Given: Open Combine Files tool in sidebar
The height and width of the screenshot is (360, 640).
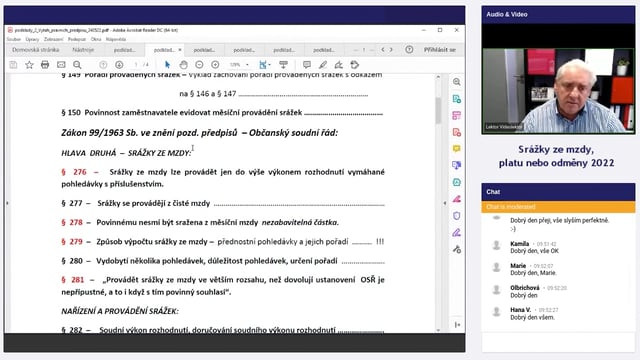Looking at the screenshot, I should click(x=457, y=165).
